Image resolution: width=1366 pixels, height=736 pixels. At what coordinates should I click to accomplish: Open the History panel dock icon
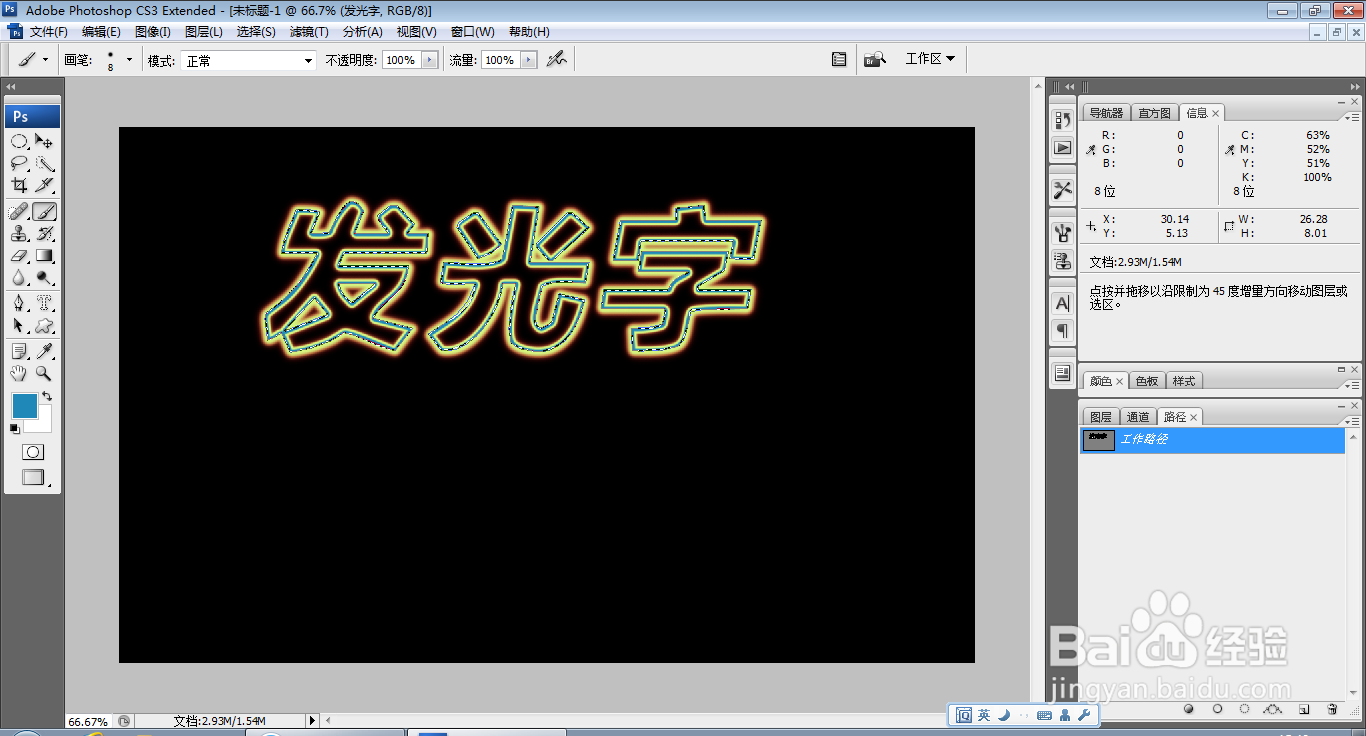(x=1062, y=120)
